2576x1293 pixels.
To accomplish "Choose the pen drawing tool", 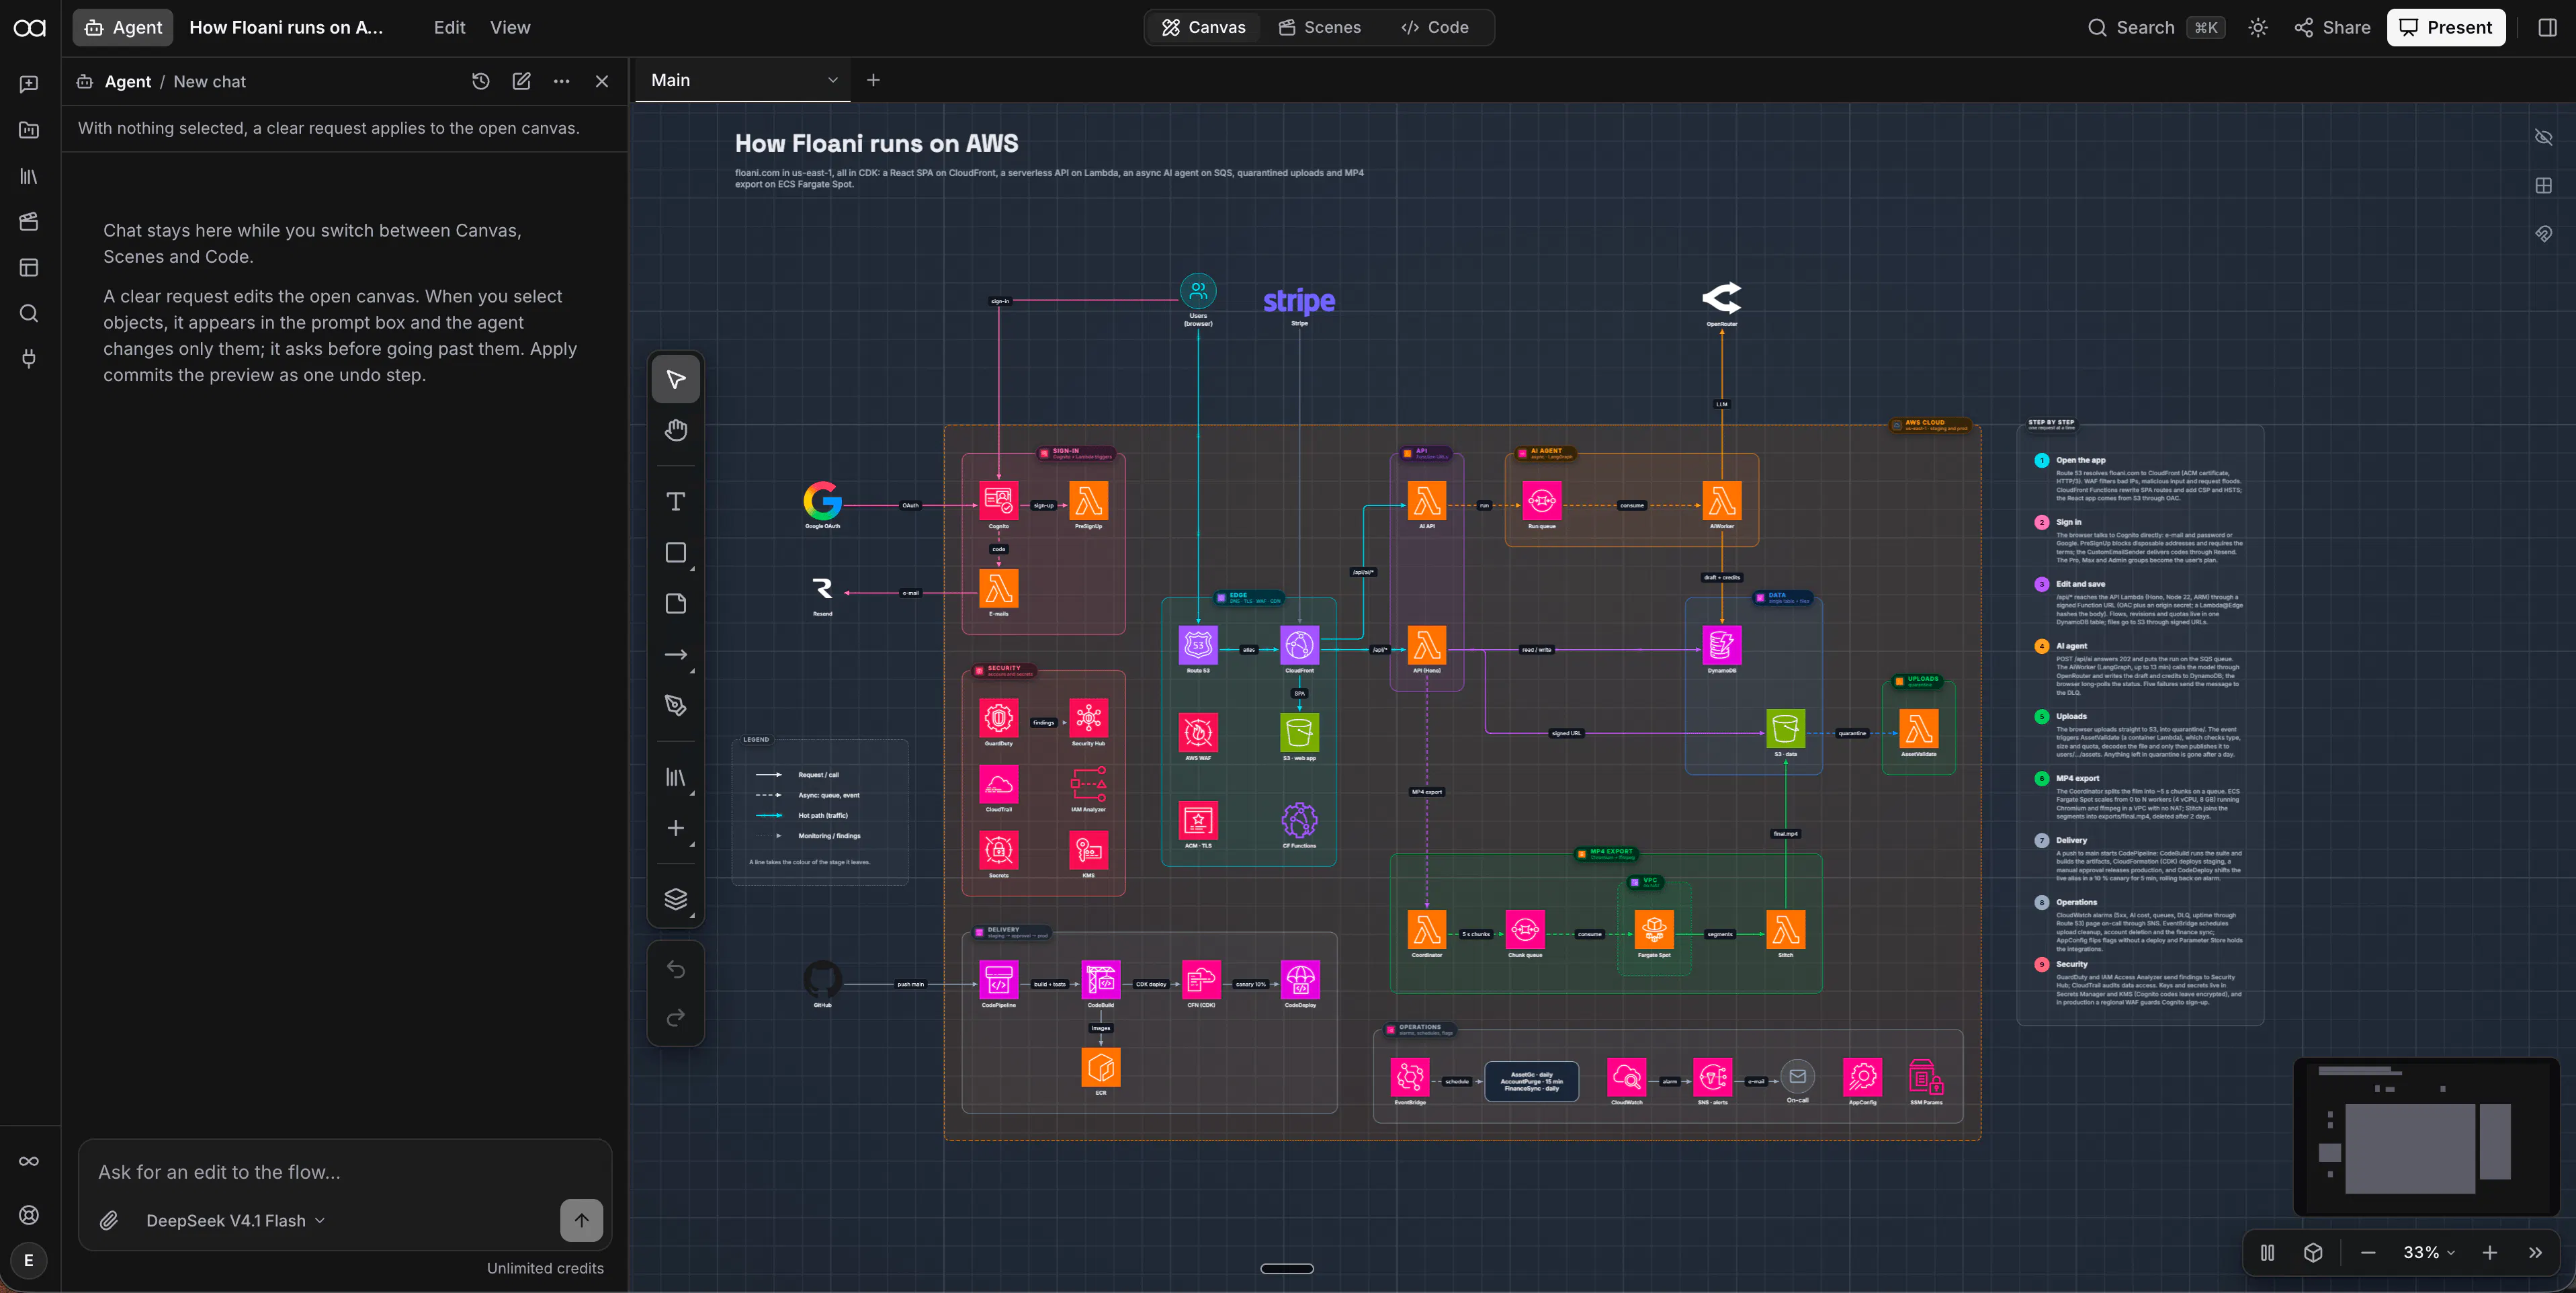I will (x=676, y=706).
